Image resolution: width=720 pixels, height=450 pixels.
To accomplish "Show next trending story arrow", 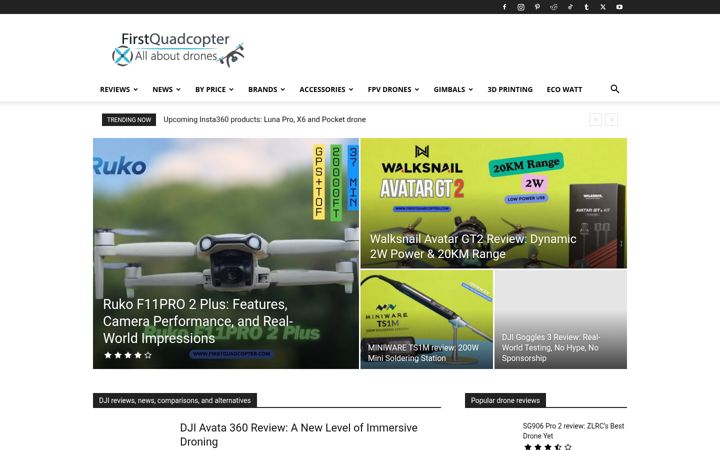I will click(x=612, y=119).
